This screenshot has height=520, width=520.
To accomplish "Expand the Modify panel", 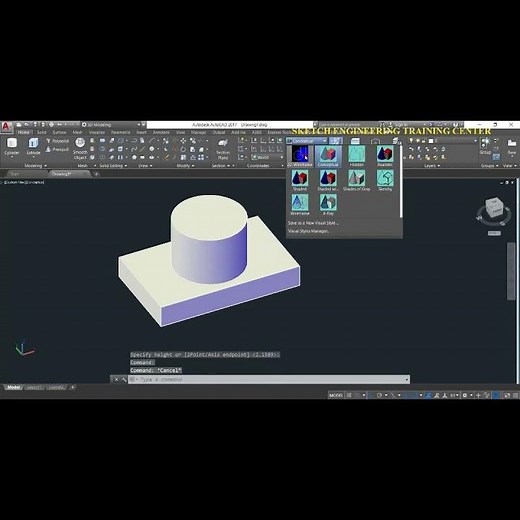I will (185, 166).
